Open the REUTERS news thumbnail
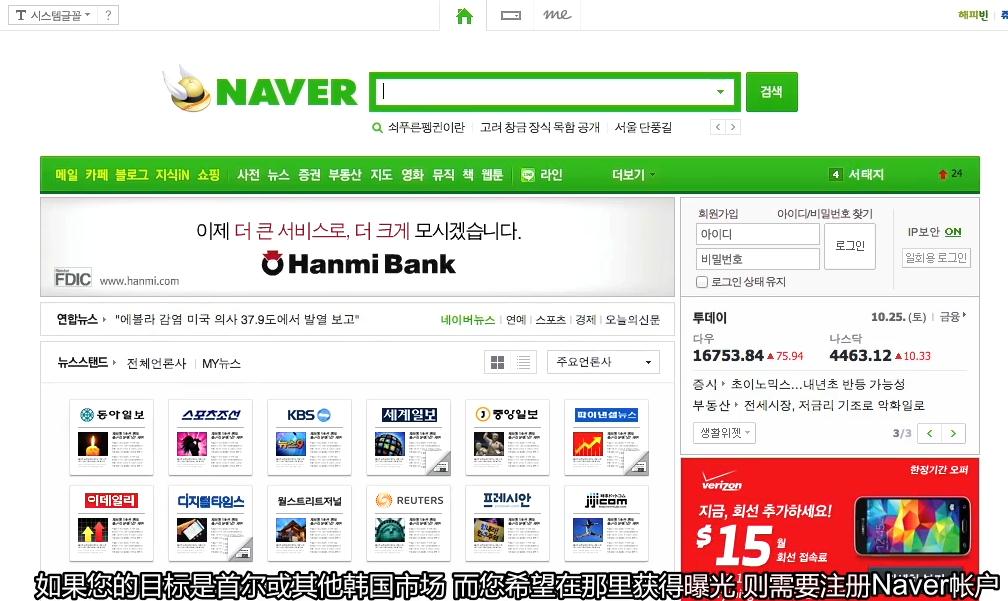This screenshot has height=601, width=1008. [408, 523]
